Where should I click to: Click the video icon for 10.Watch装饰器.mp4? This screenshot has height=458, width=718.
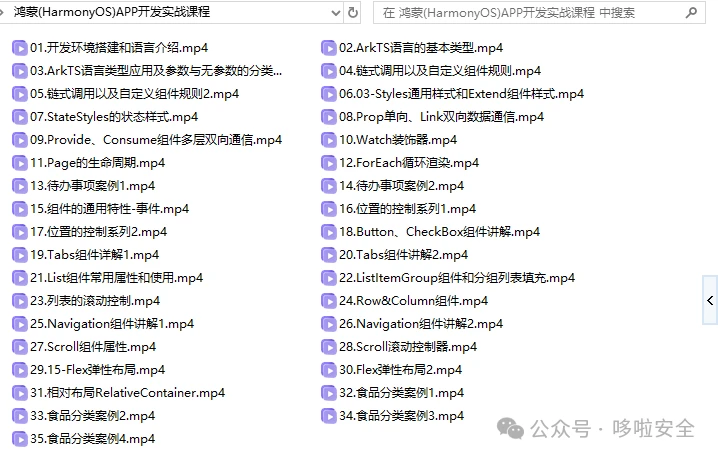tap(329, 140)
